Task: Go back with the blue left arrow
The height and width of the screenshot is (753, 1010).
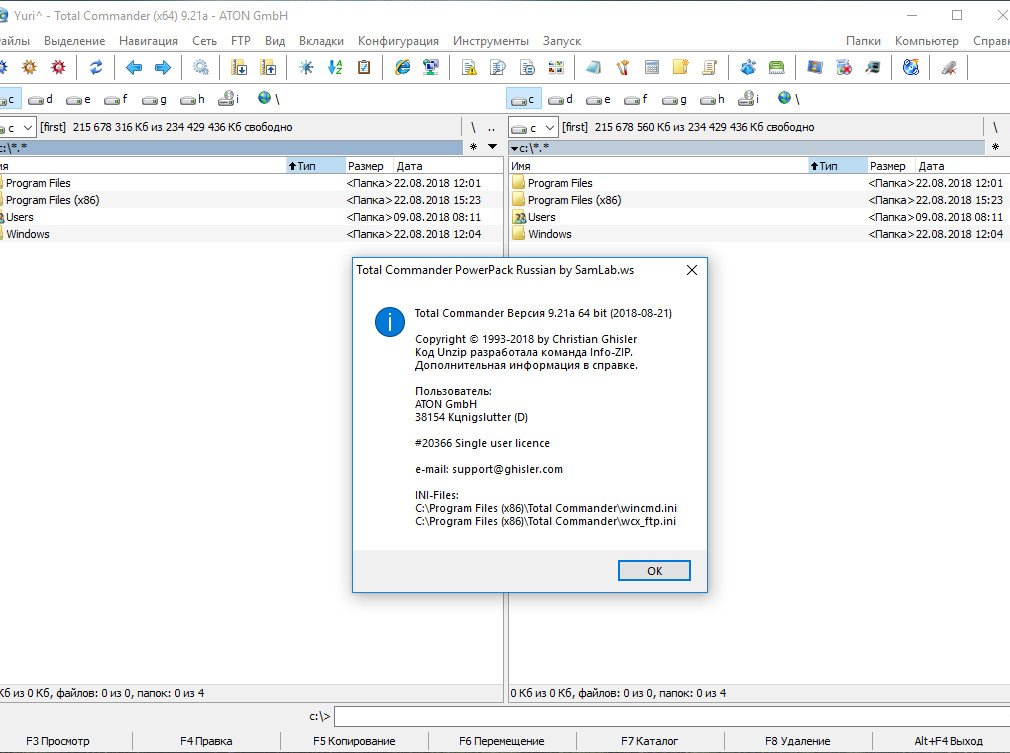Action: click(x=134, y=67)
